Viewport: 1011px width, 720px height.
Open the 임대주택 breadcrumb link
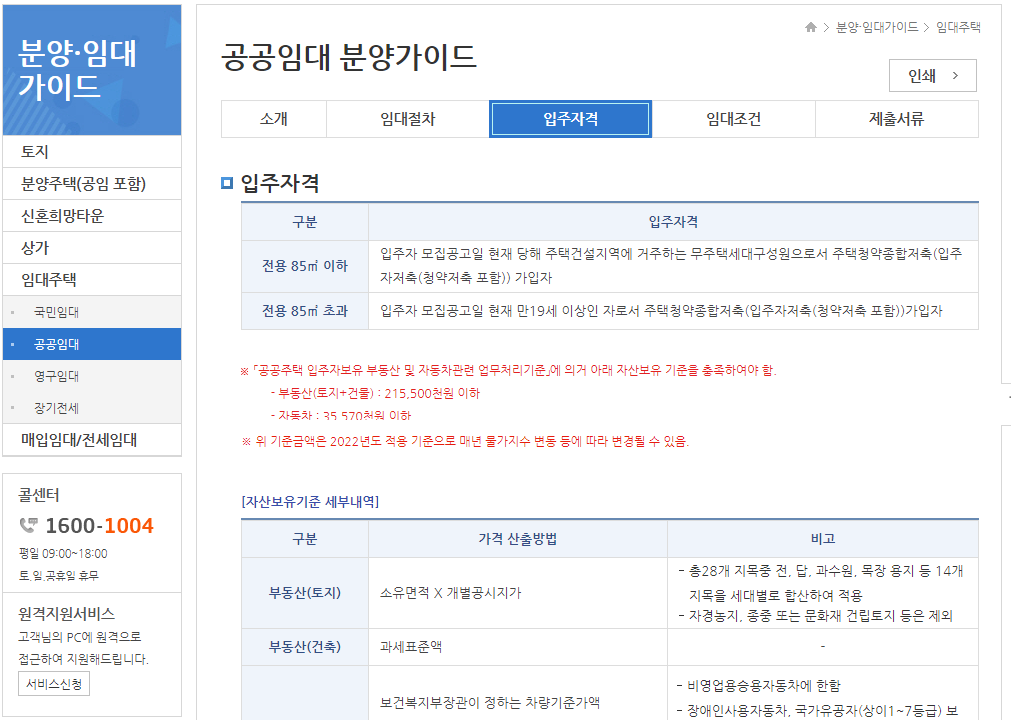click(x=959, y=28)
